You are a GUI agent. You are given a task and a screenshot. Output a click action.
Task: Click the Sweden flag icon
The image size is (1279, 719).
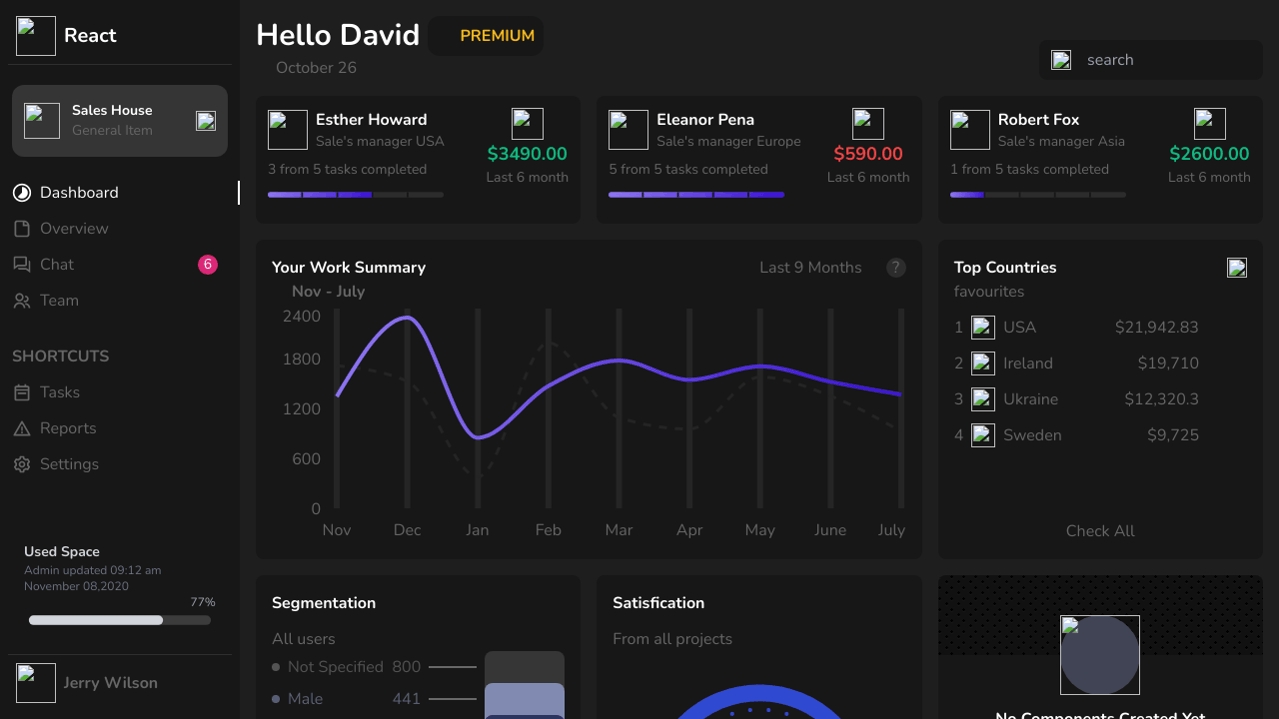click(983, 436)
